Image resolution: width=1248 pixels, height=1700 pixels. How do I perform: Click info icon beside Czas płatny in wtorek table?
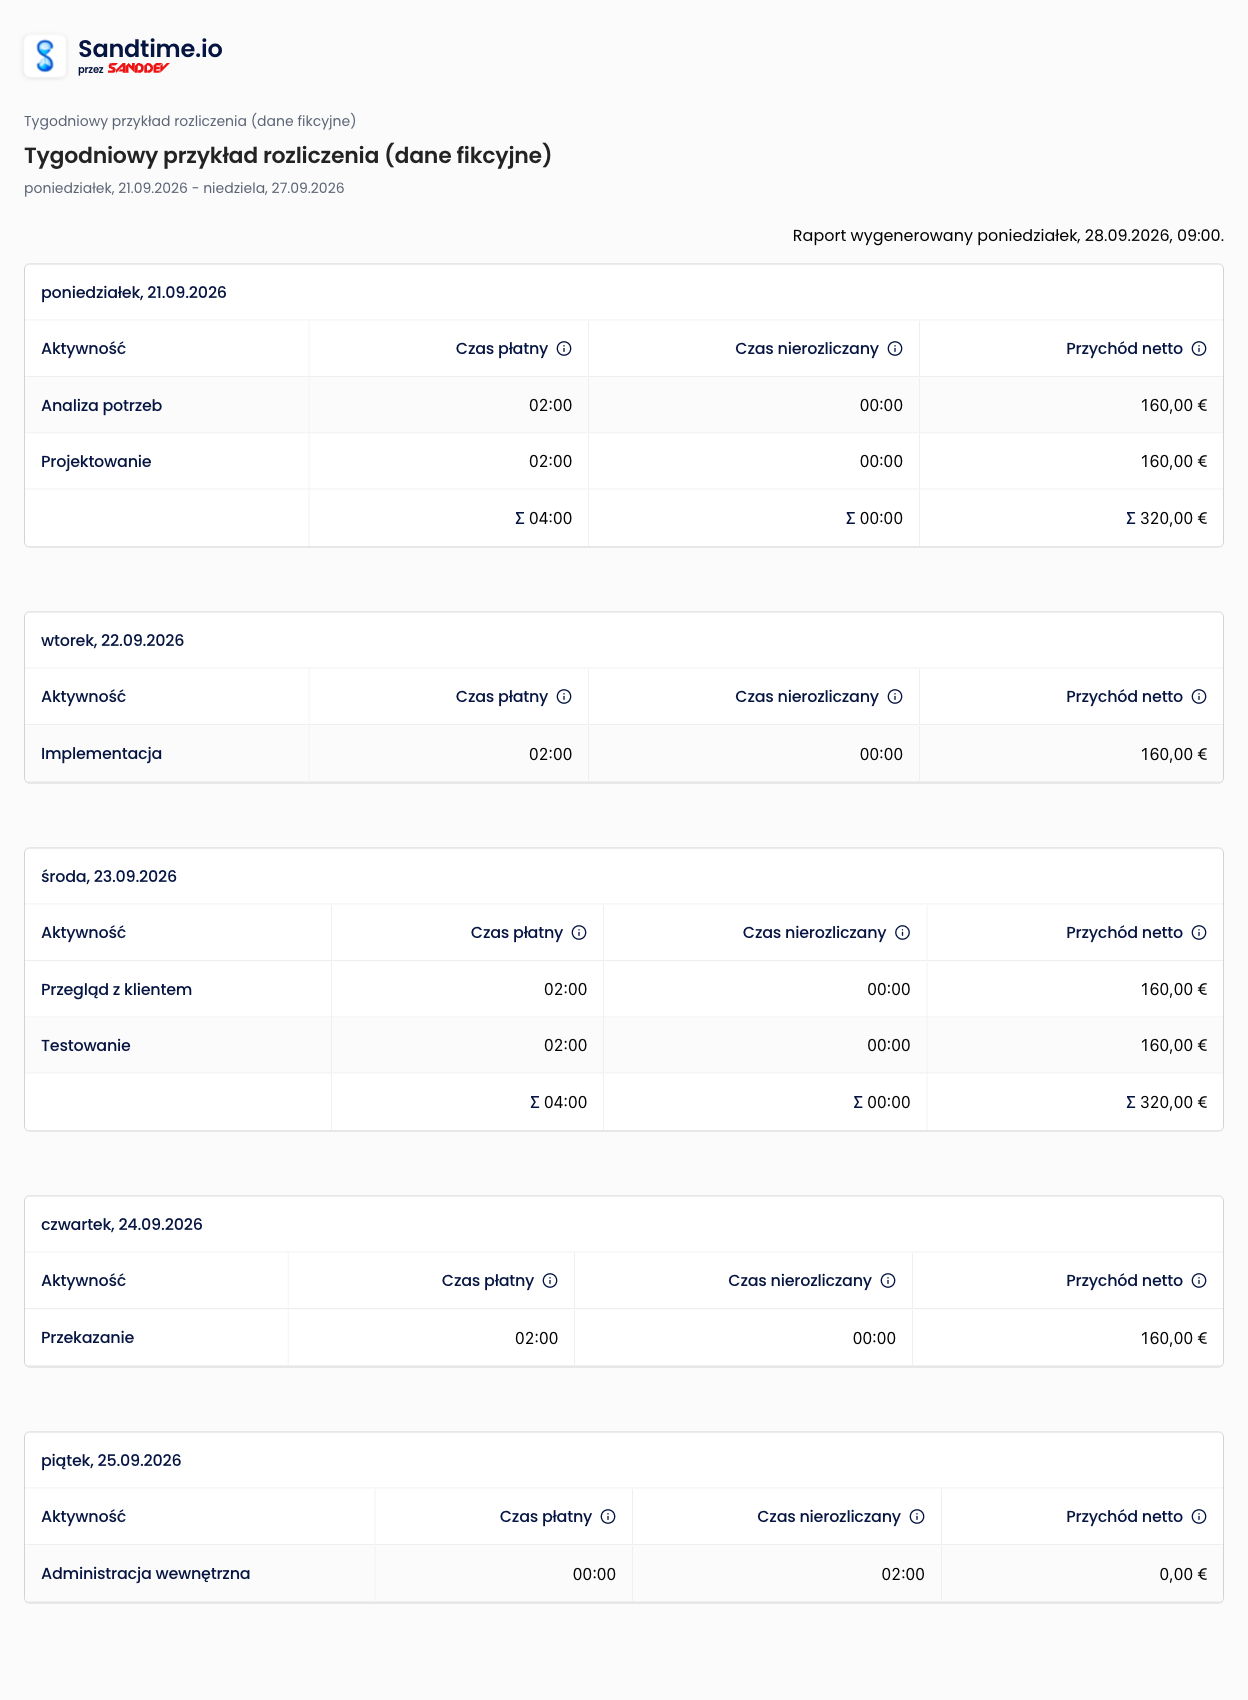point(564,697)
